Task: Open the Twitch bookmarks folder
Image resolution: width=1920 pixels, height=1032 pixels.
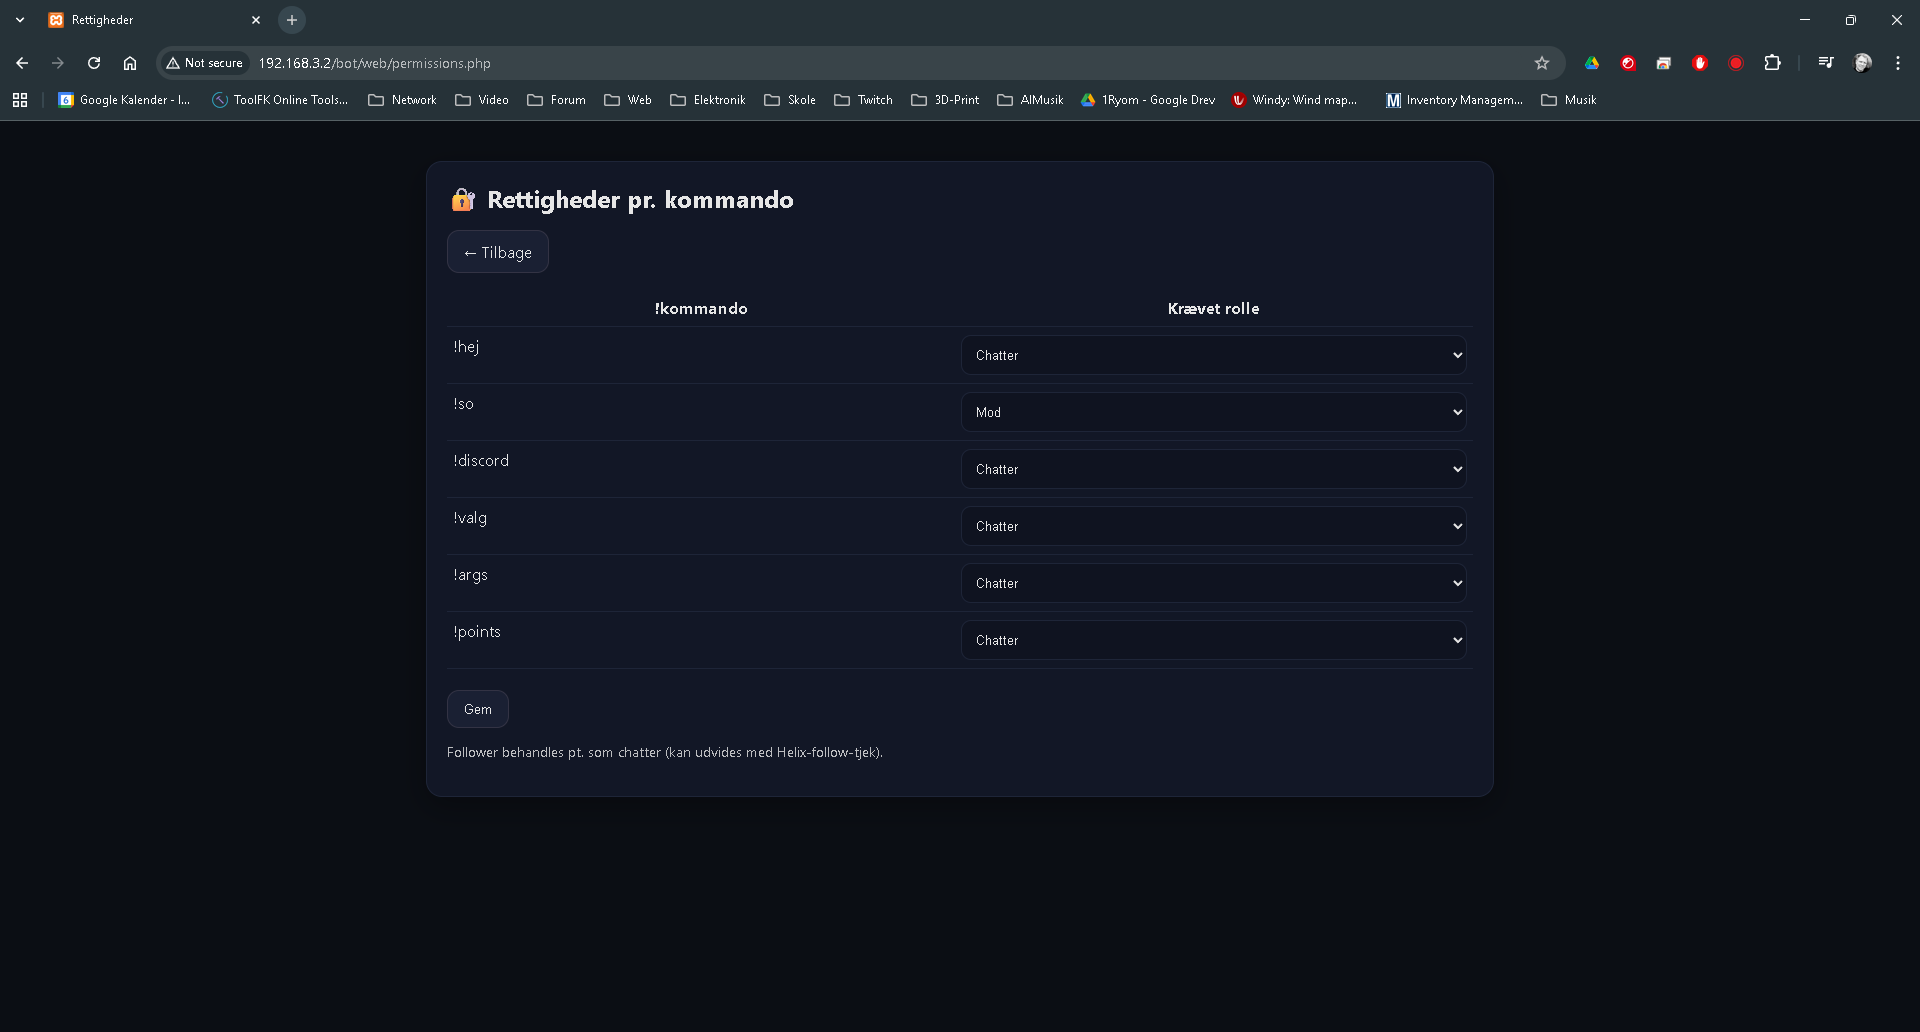Action: (x=864, y=100)
